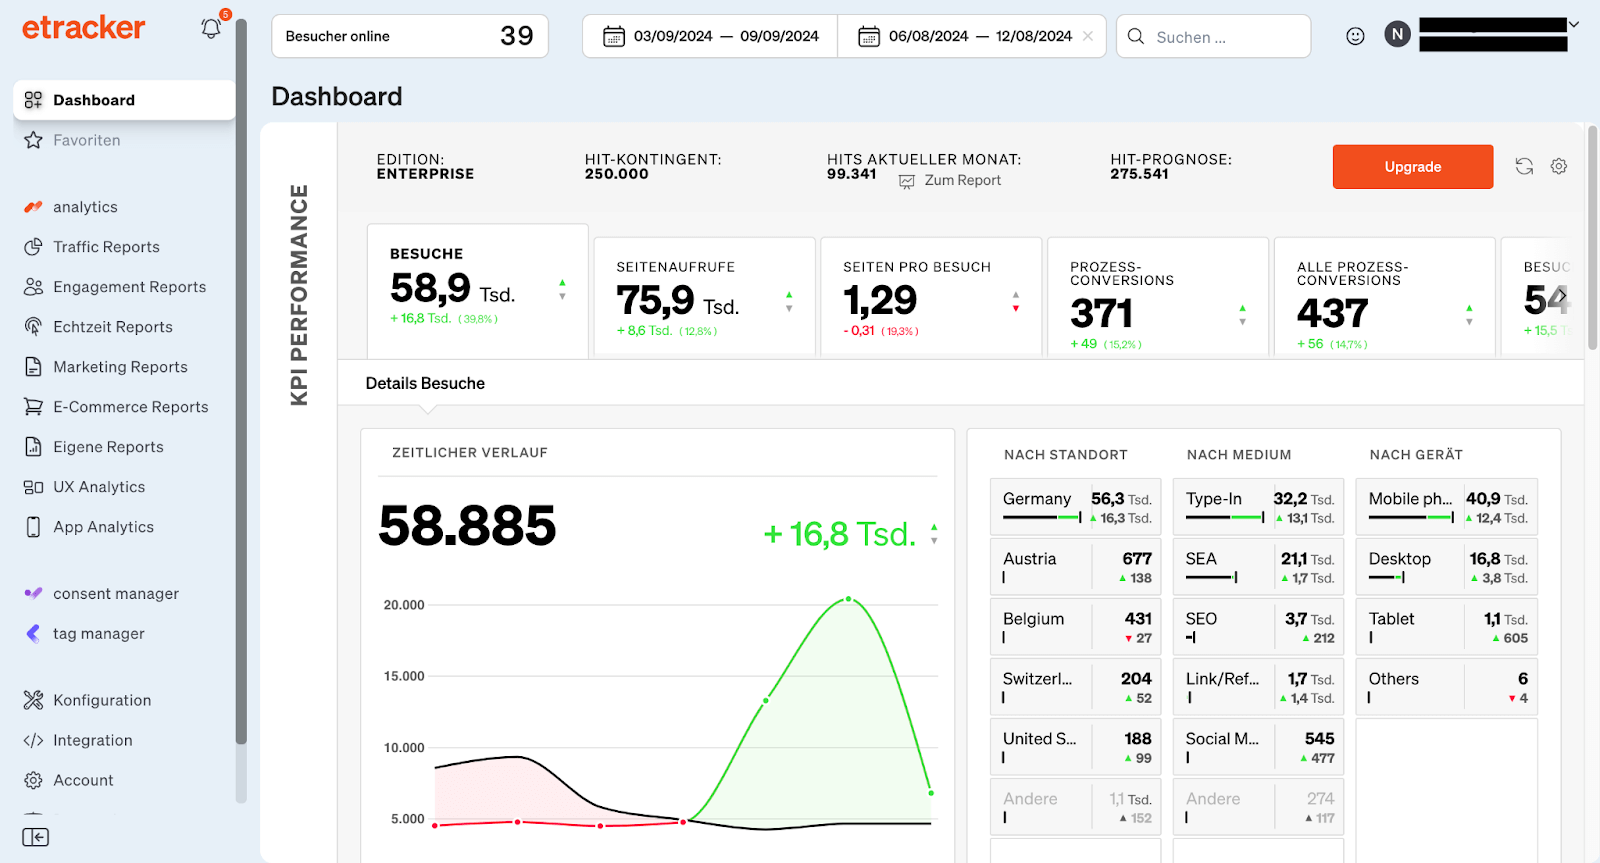Viewport: 1600px width, 863px height.
Task: Select the Seiten pro Besuch tile
Action: 930,297
